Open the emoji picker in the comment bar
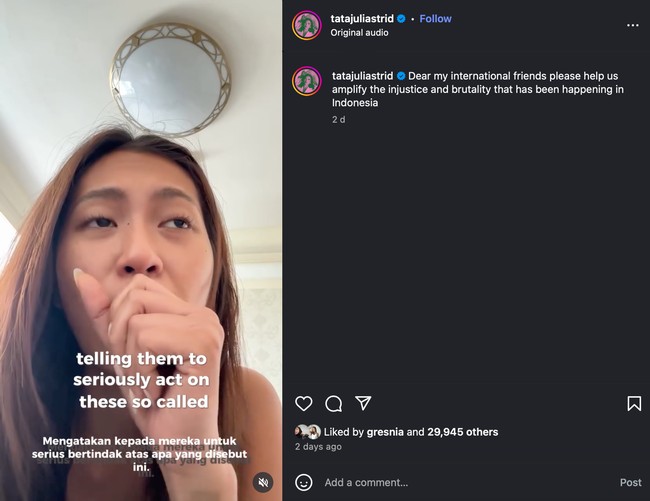Screen dimensions: 650x501 (x=304, y=482)
